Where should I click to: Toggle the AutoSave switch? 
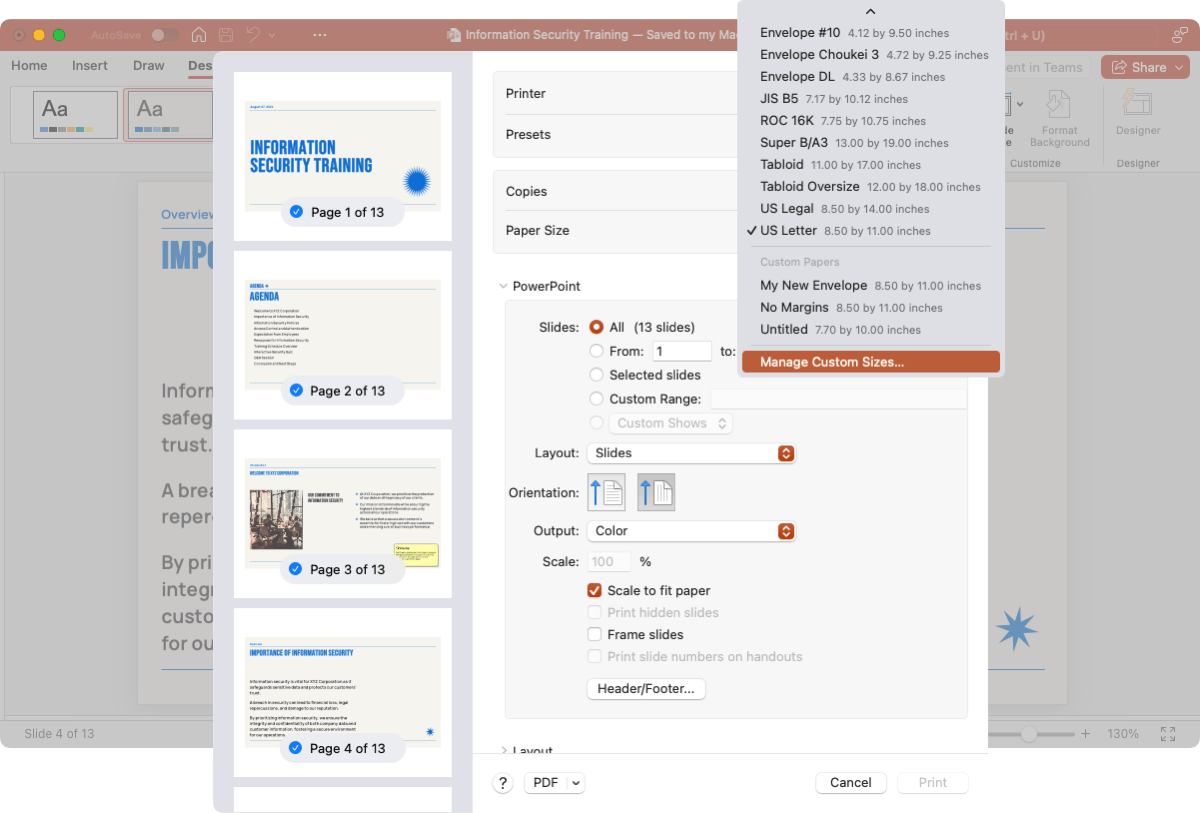click(163, 35)
